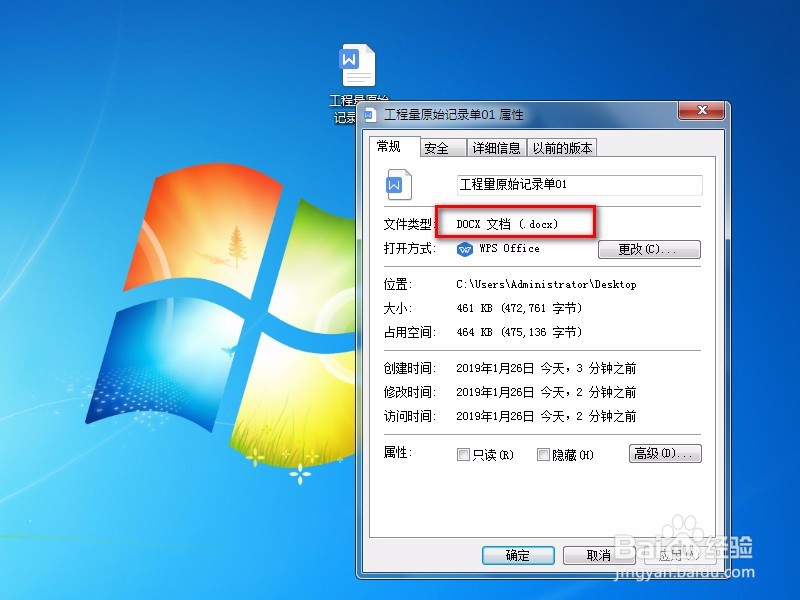Screen dimensions: 800x600
Task: Click the 更改(C)... button
Action: click(x=649, y=249)
